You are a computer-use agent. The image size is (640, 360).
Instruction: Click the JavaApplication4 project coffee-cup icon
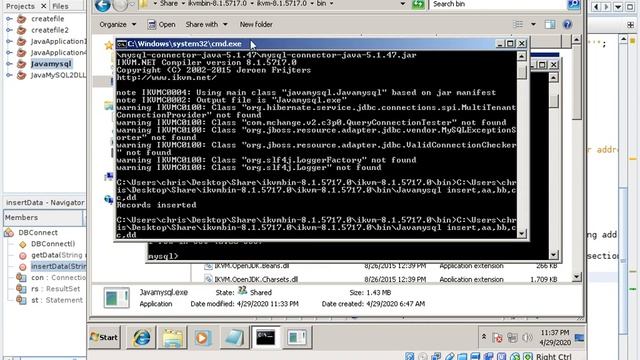tap(22, 53)
